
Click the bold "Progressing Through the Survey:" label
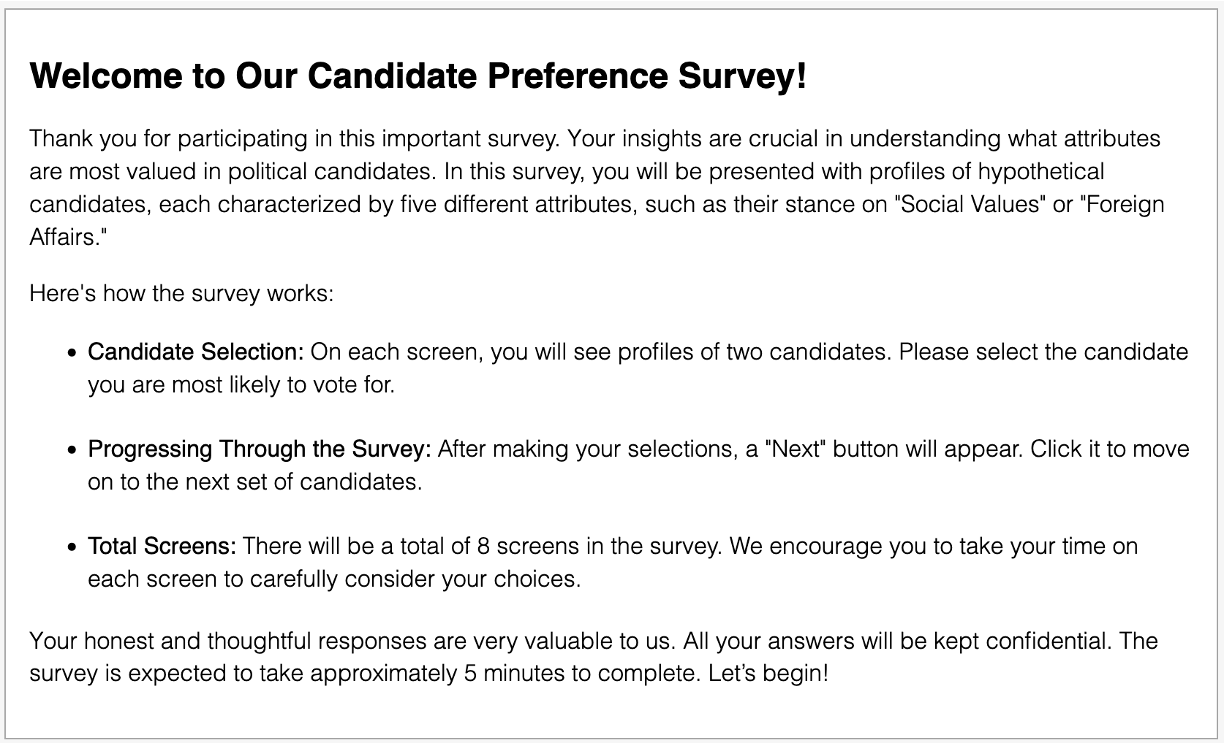click(x=260, y=449)
